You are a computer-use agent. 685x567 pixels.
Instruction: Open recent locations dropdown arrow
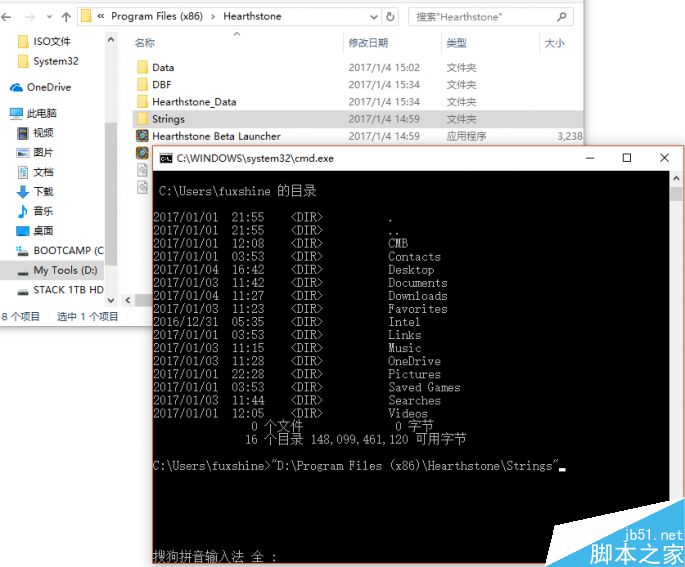[x=49, y=17]
